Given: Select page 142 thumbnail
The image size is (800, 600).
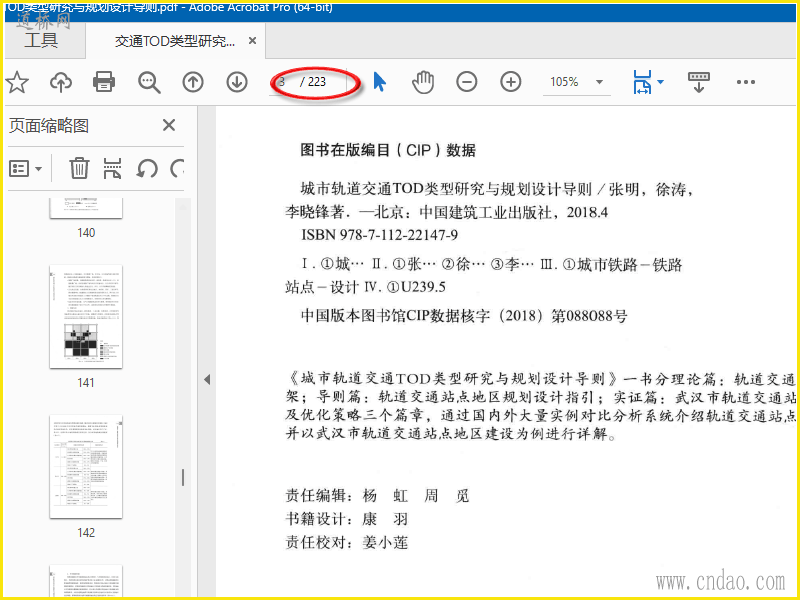Looking at the screenshot, I should click(86, 466).
